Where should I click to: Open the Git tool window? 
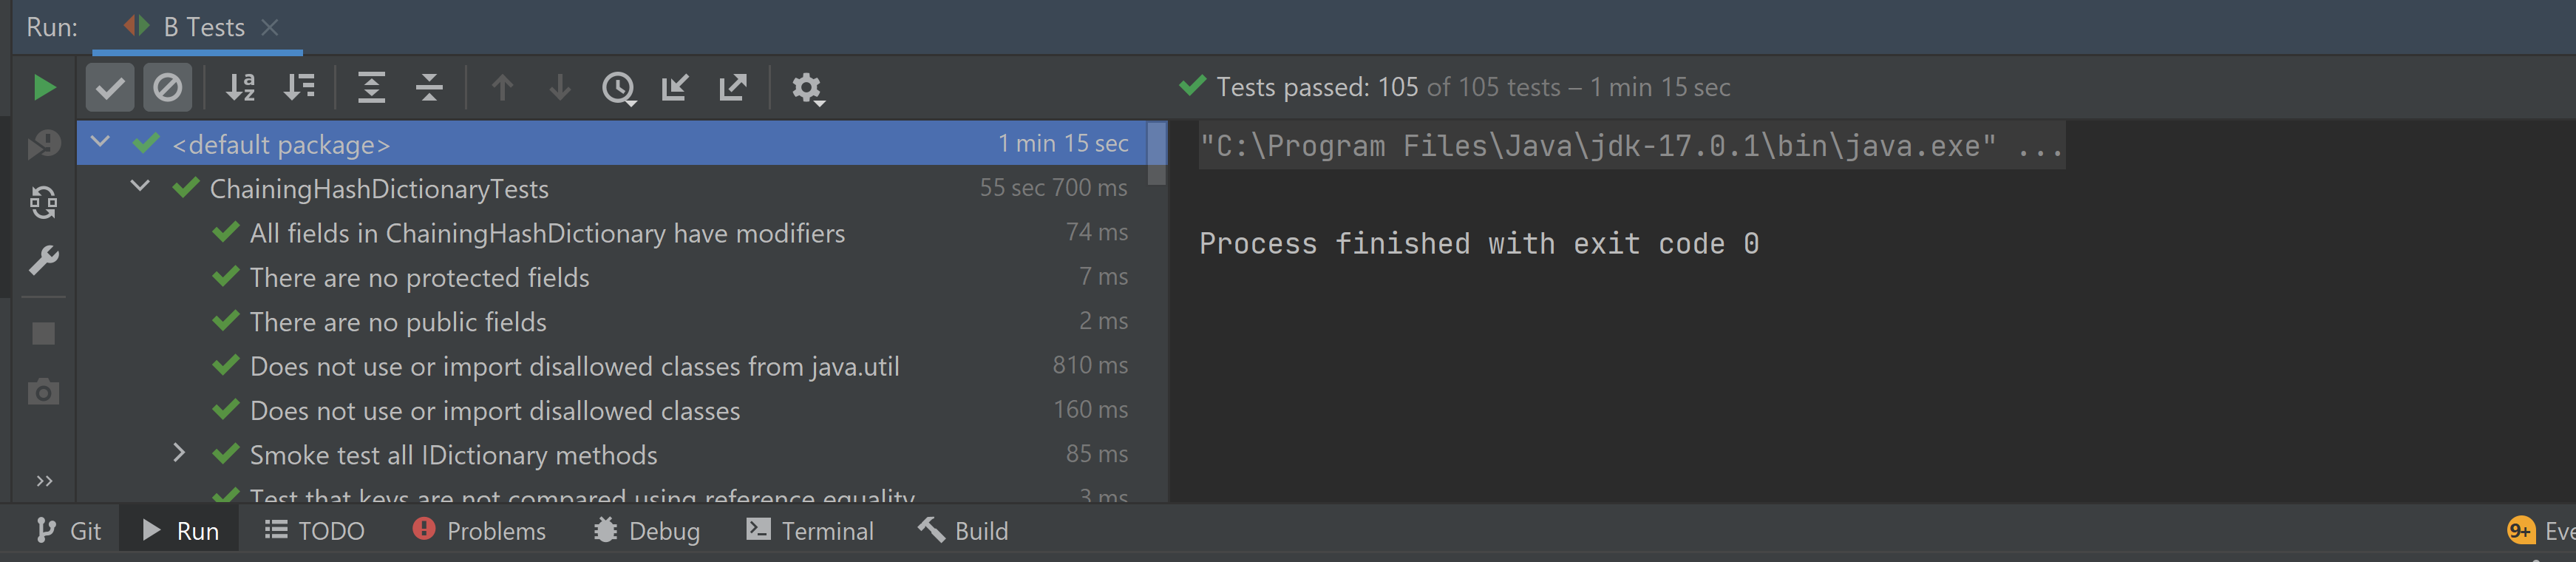point(69,531)
